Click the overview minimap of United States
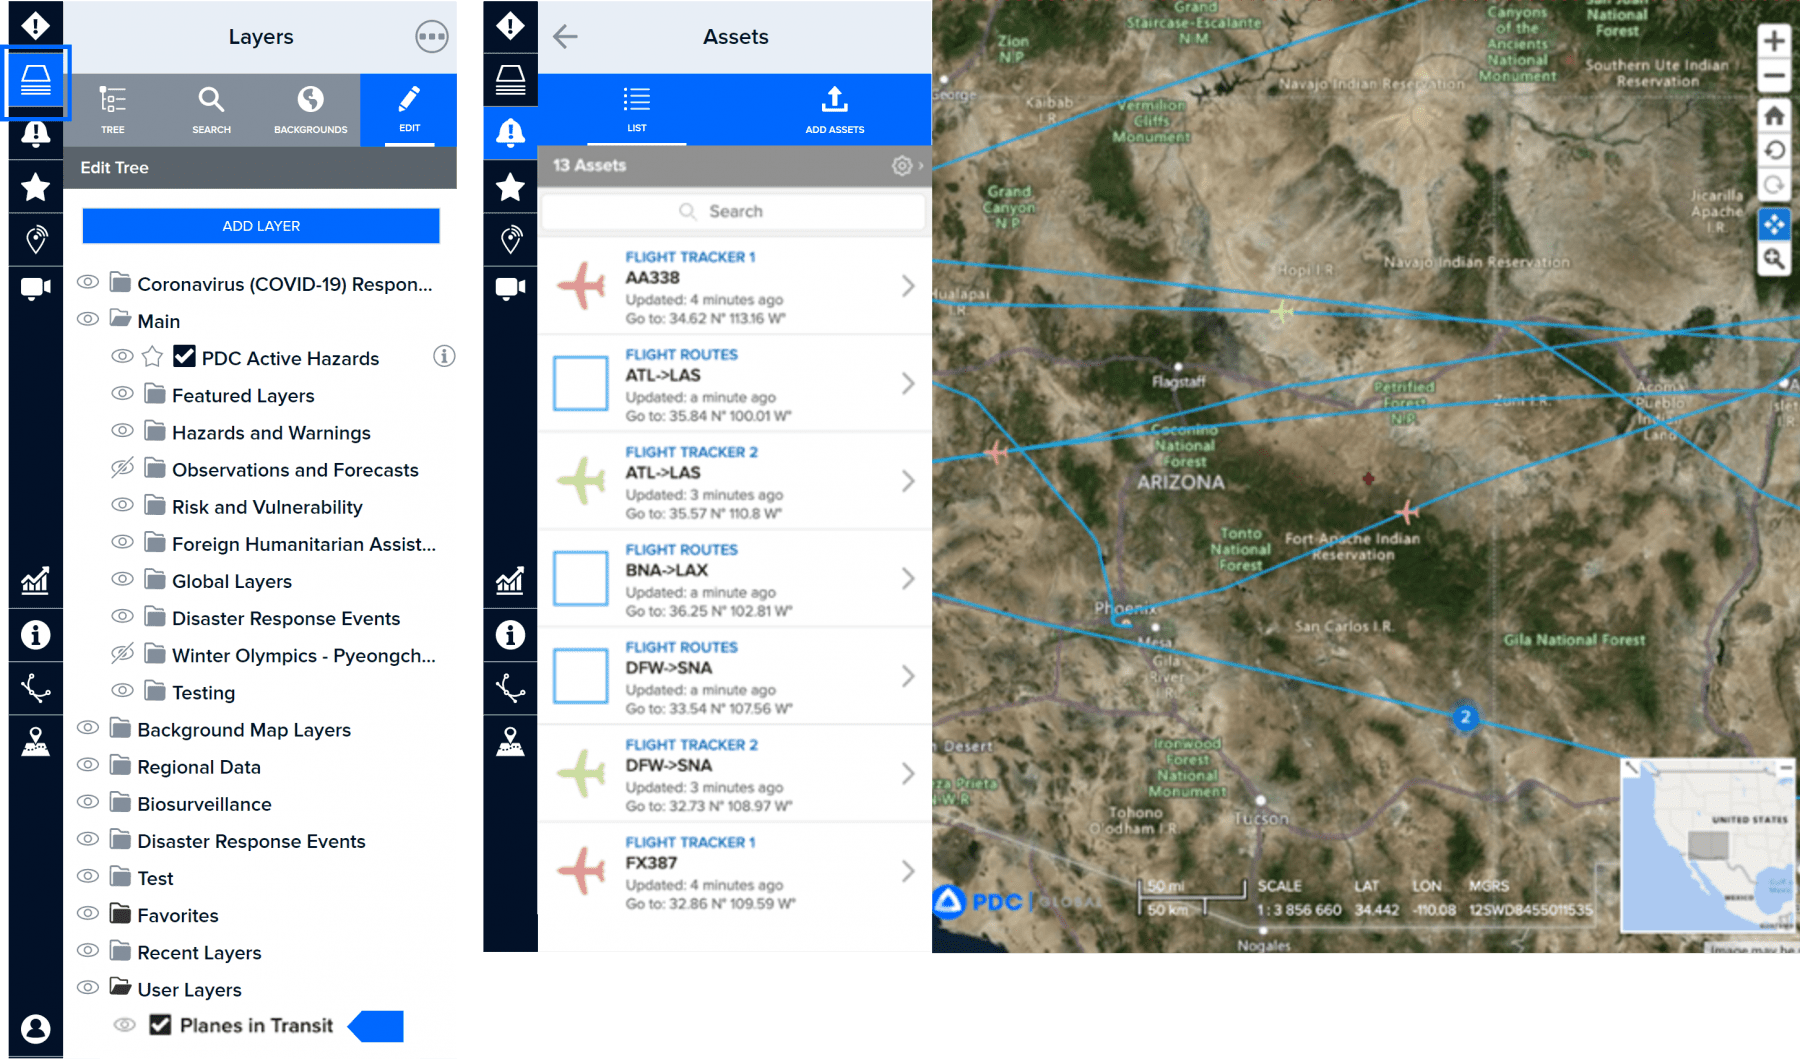This screenshot has height=1059, width=1800. click(1708, 846)
